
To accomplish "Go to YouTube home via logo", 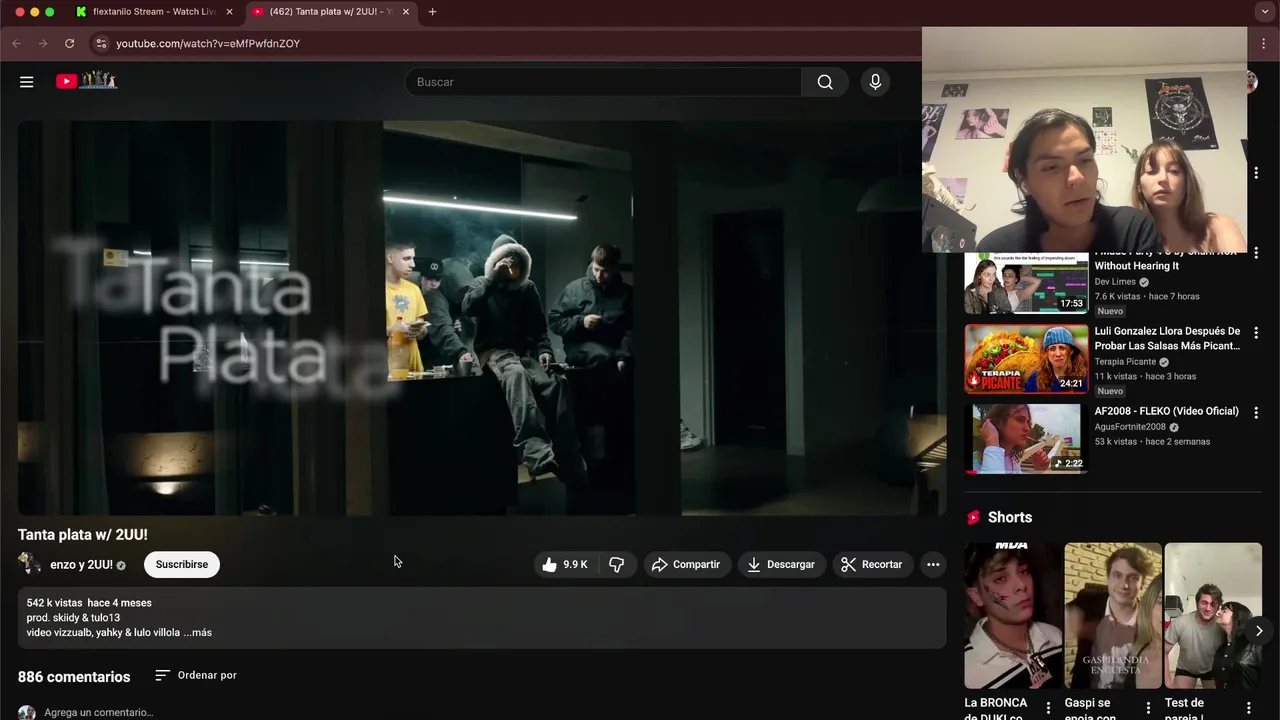I will click(86, 81).
